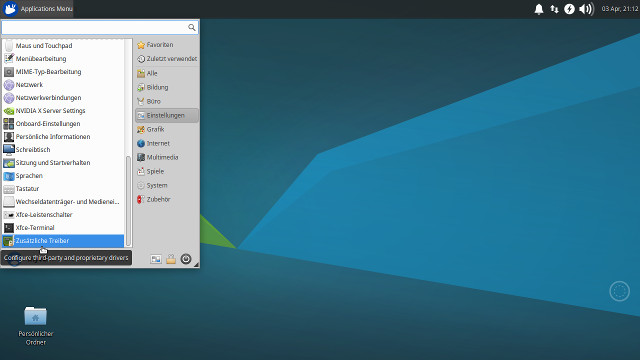Click the Netzwerkverbindungen icon
Image resolution: width=640 pixels, height=360 pixels.
(9, 98)
